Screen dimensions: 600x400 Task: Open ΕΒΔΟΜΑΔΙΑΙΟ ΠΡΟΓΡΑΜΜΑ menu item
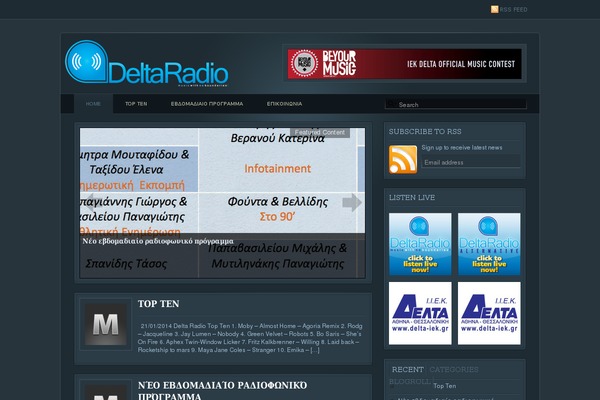coord(207,104)
